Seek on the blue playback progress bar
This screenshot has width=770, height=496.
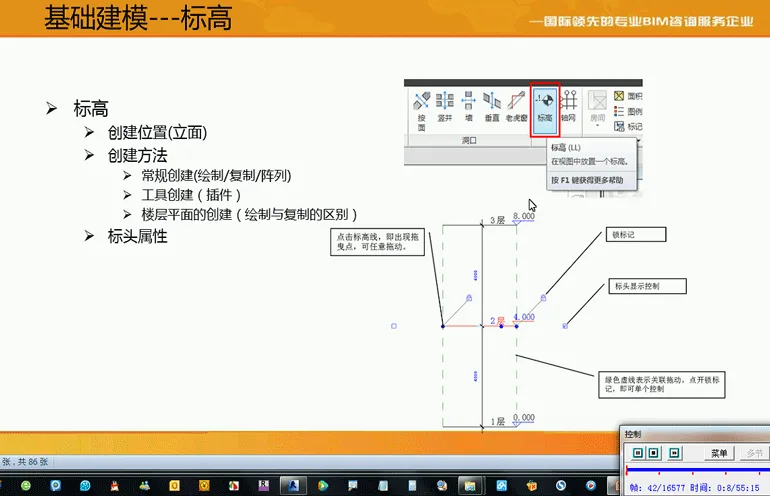pos(698,470)
